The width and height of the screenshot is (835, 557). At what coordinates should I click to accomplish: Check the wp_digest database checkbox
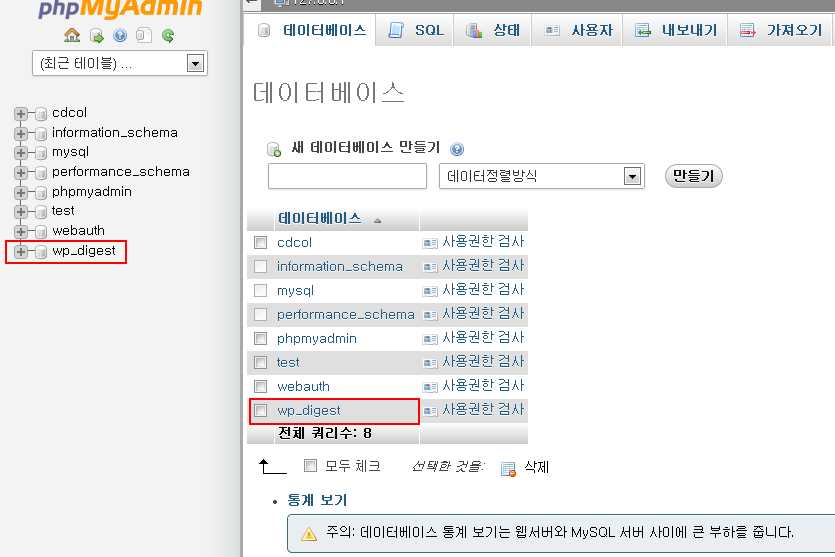pyautogui.click(x=261, y=410)
